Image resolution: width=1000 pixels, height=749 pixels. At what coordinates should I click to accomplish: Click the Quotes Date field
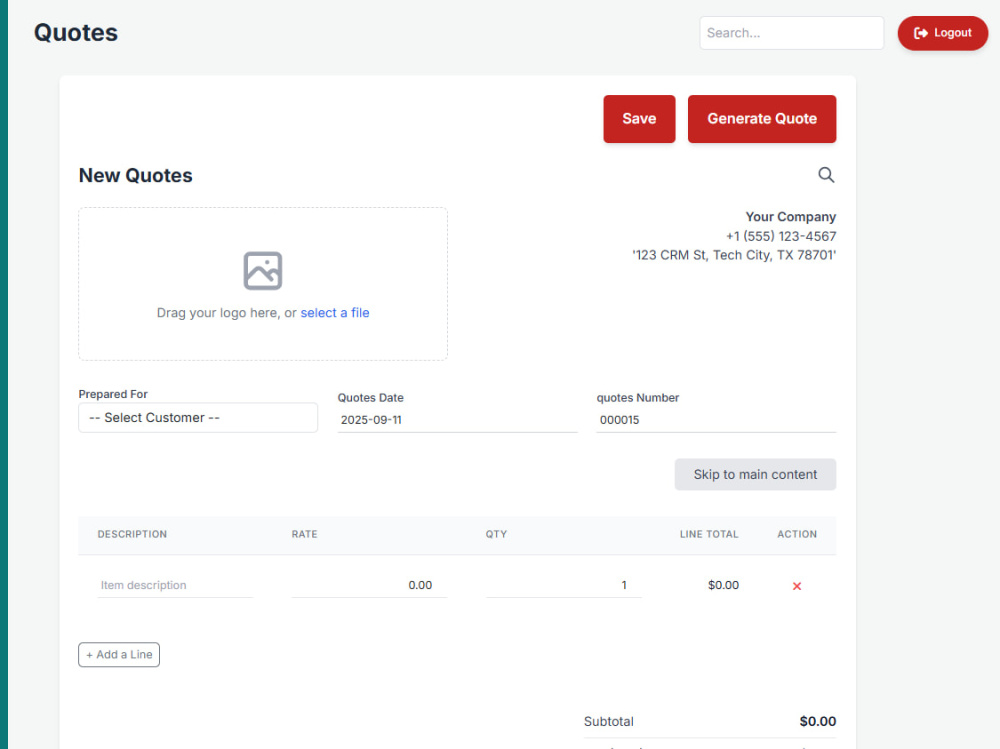point(457,420)
